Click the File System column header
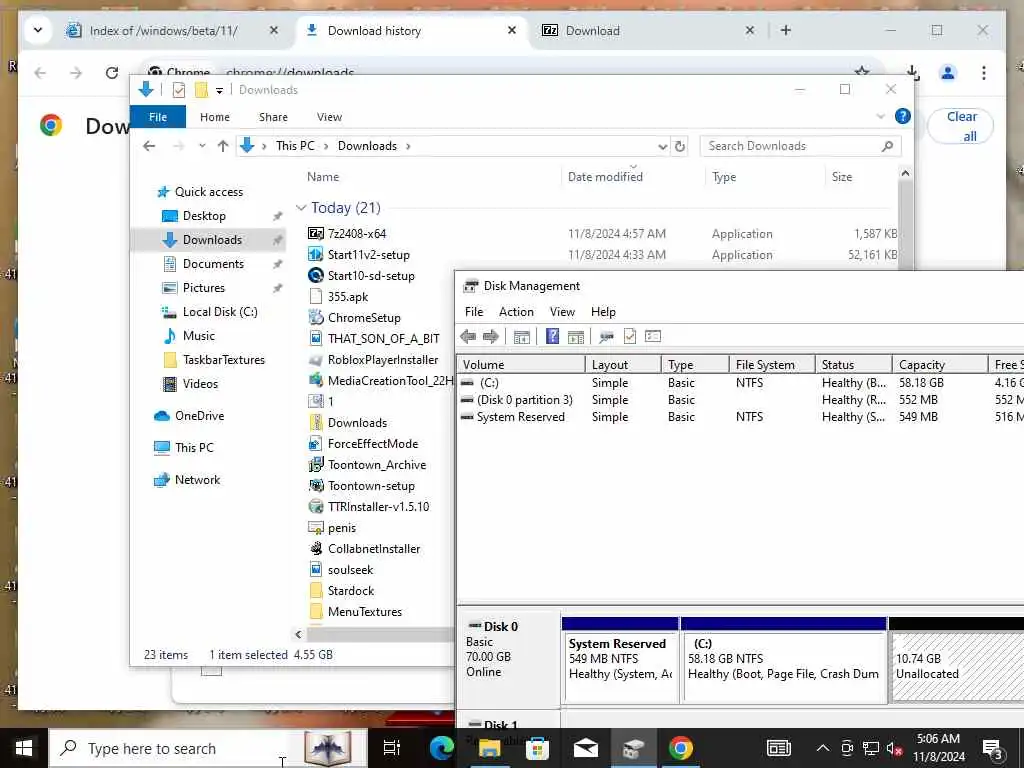The image size is (1024, 768). (772, 364)
